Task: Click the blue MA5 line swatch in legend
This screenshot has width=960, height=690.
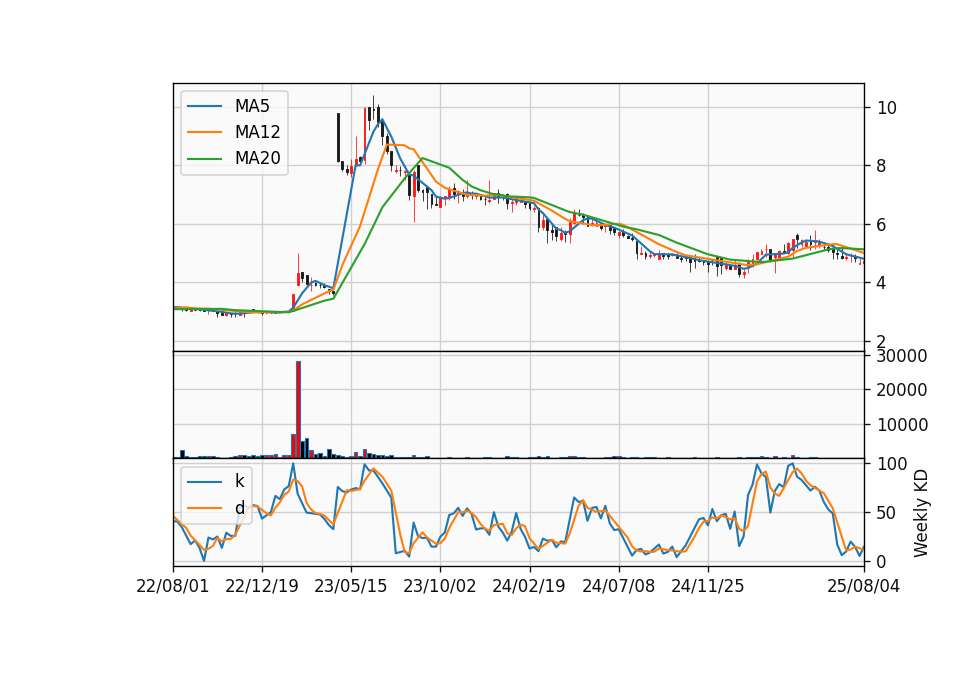Action: pos(204,106)
